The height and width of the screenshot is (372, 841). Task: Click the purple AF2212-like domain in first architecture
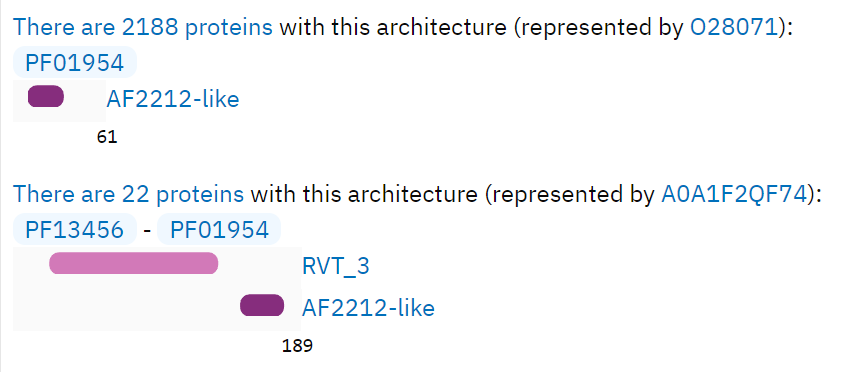(x=46, y=97)
